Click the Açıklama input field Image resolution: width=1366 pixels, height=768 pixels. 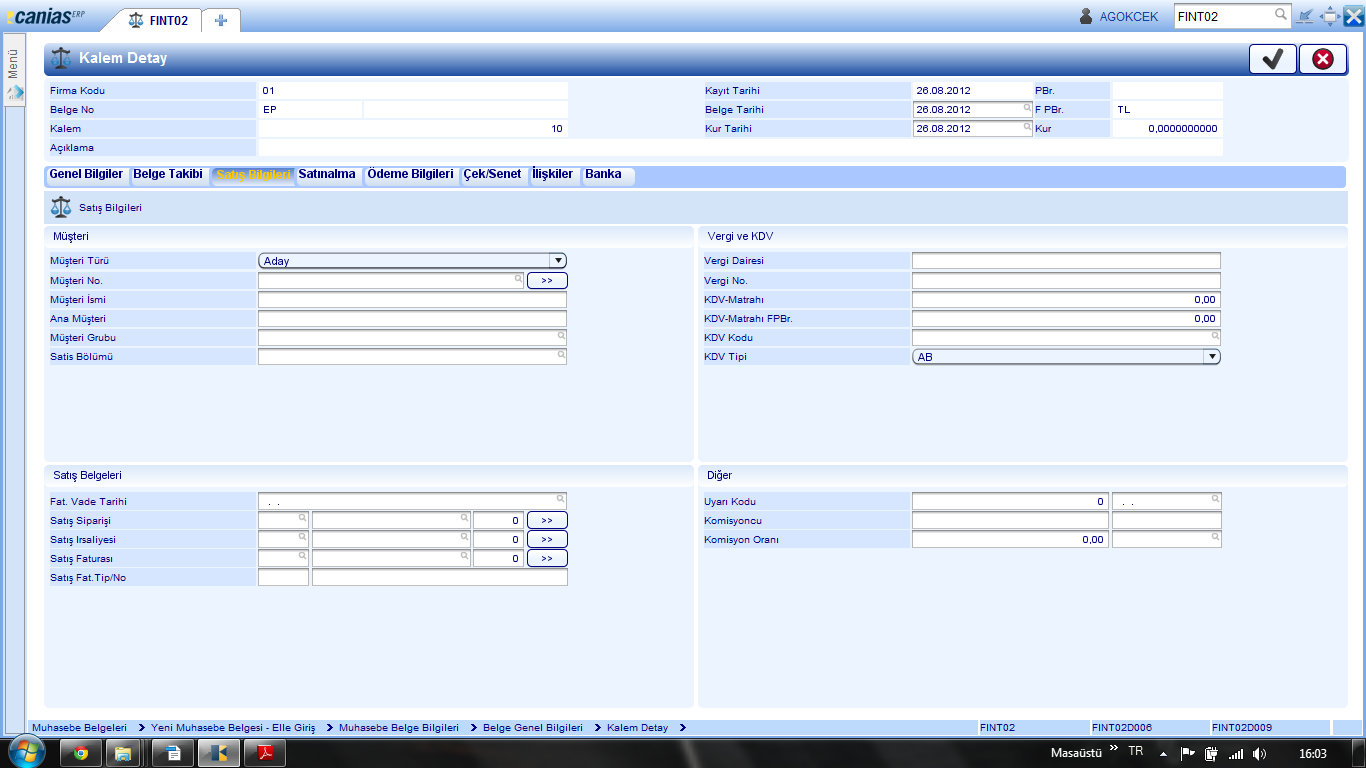(x=740, y=148)
